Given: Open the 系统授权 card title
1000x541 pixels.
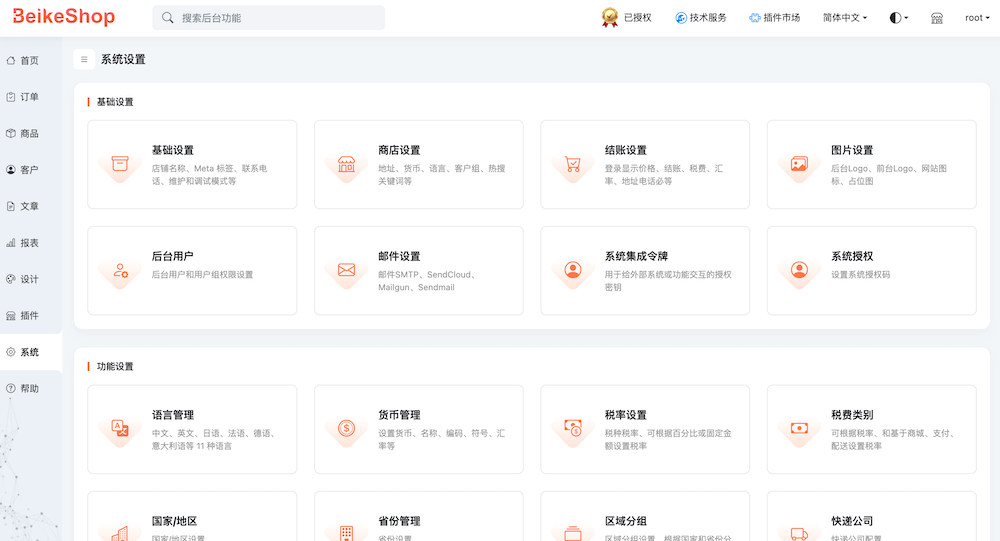Looking at the screenshot, I should (852, 256).
